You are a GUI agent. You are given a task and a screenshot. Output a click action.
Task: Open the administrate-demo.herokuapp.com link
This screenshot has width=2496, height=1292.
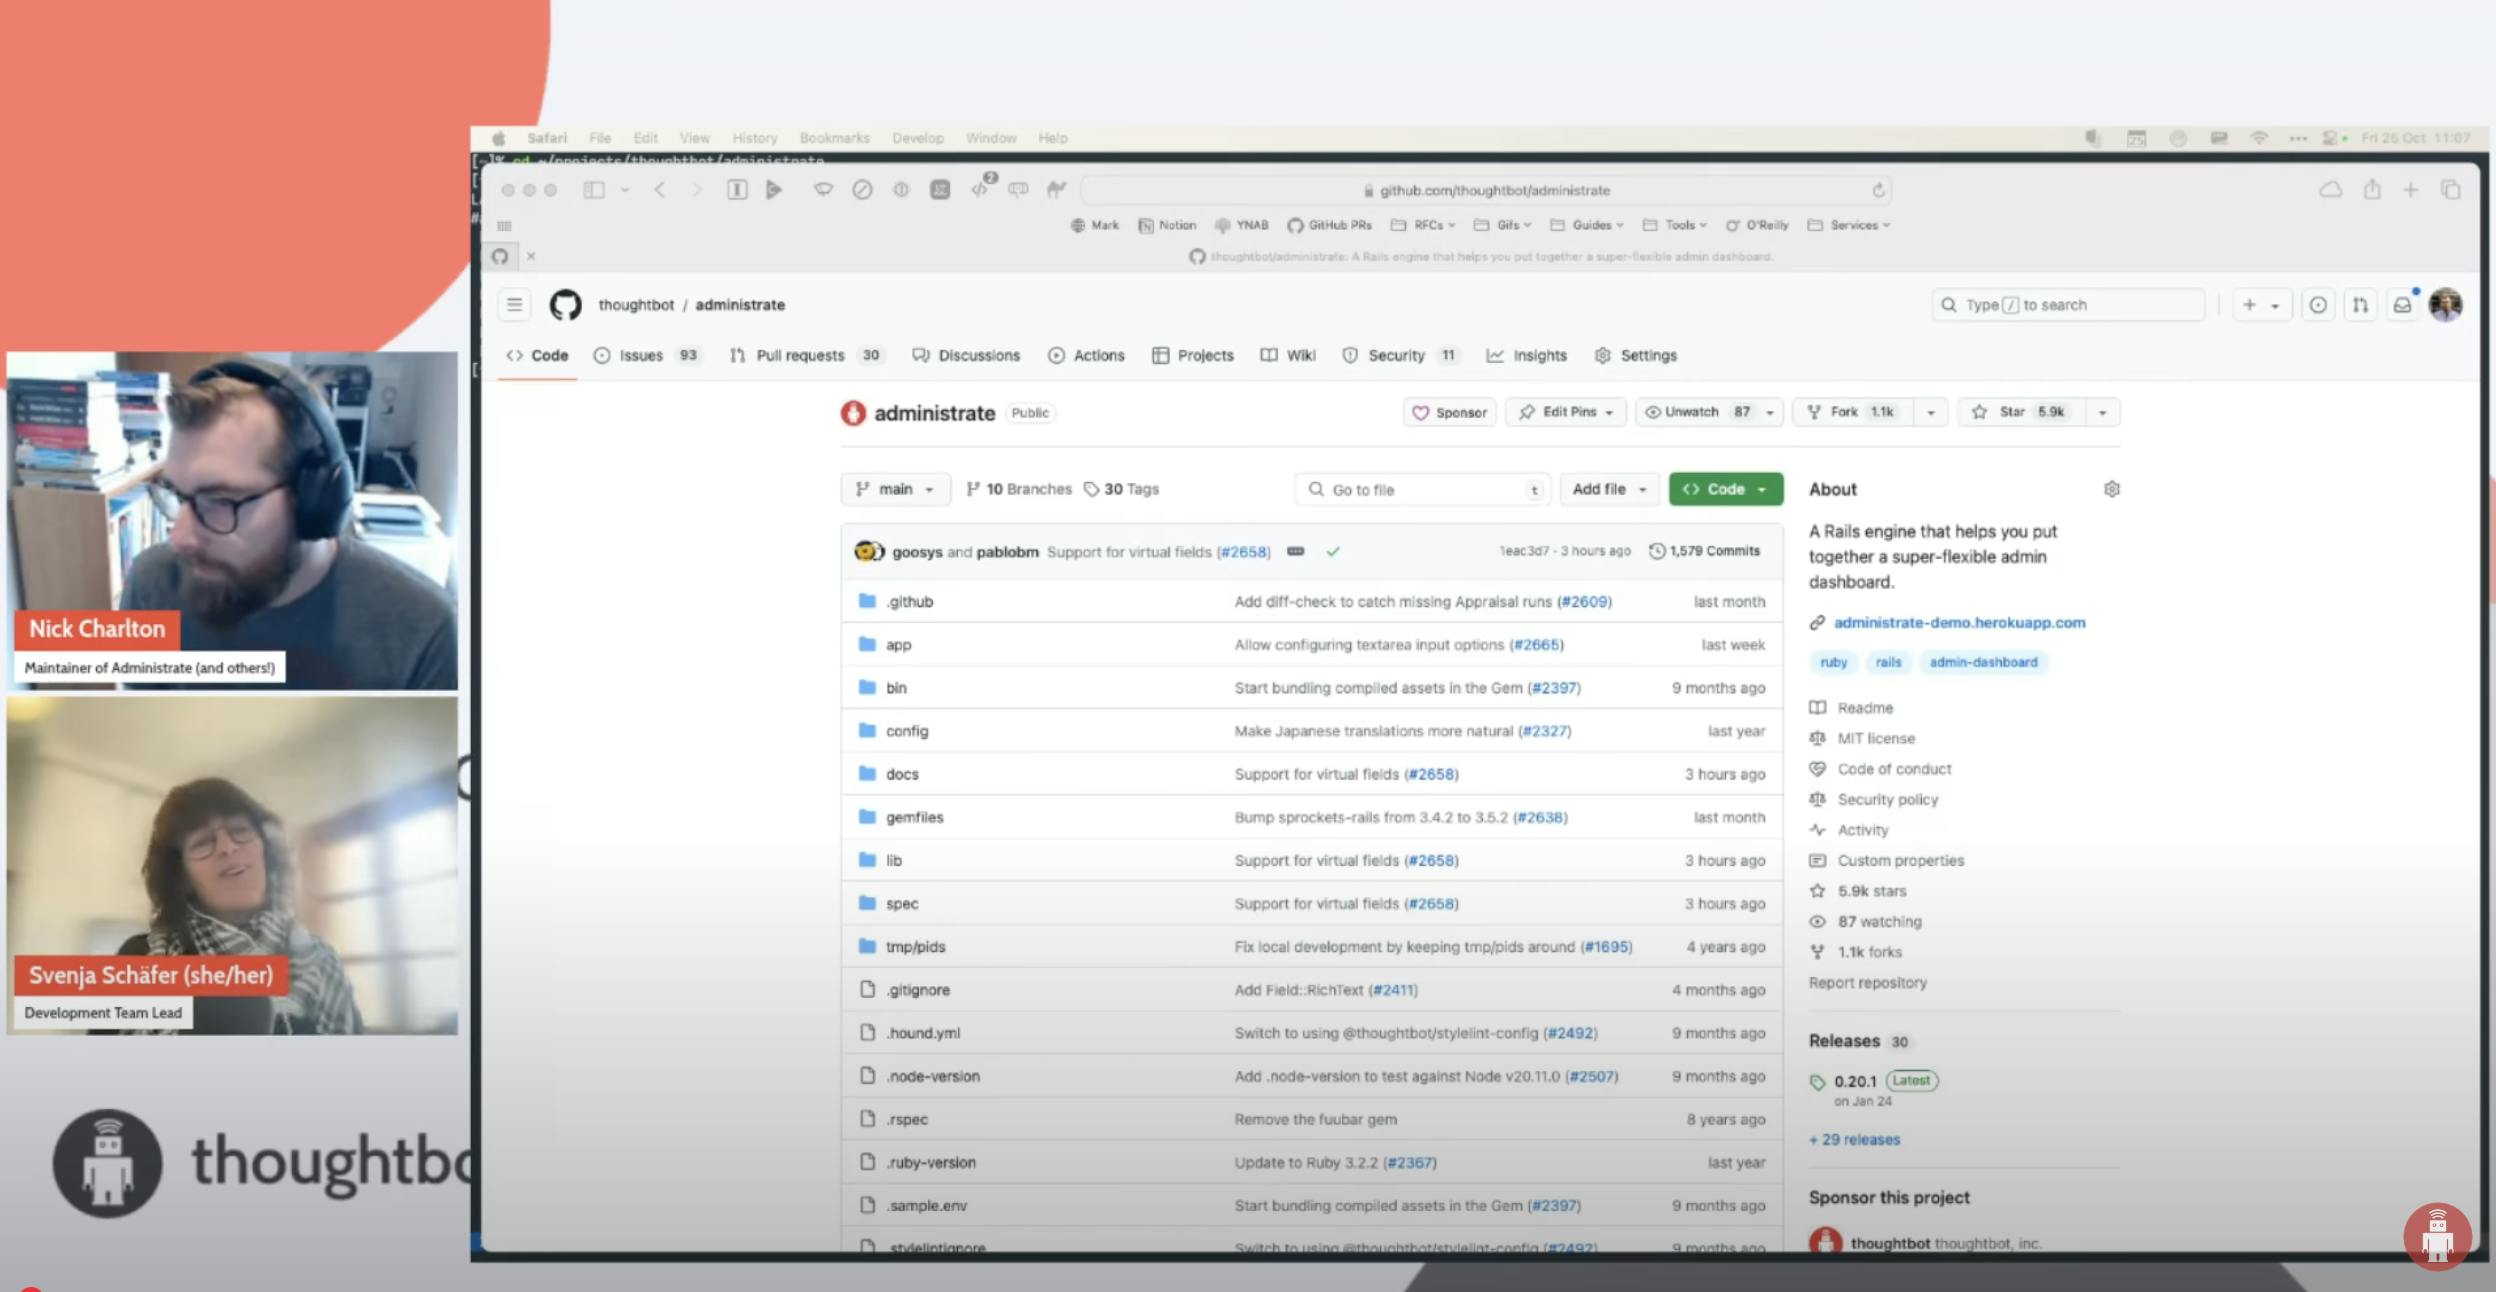tap(1959, 622)
